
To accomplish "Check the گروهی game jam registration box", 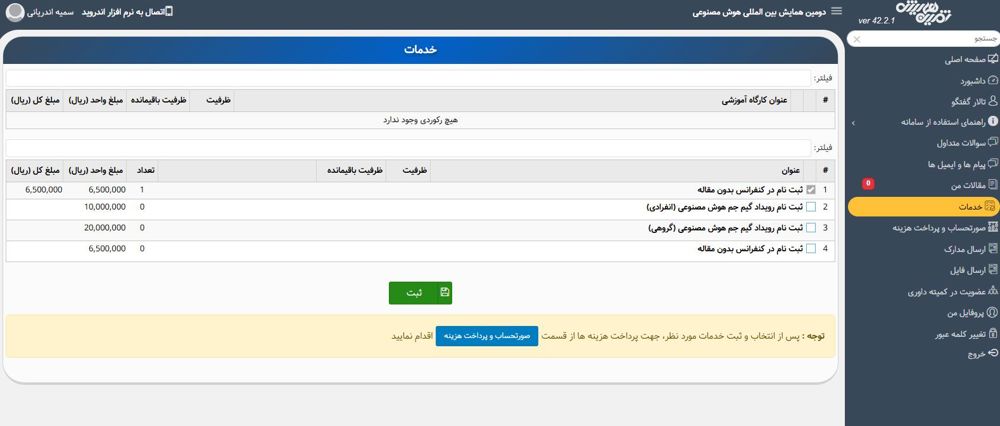I will click(x=810, y=228).
